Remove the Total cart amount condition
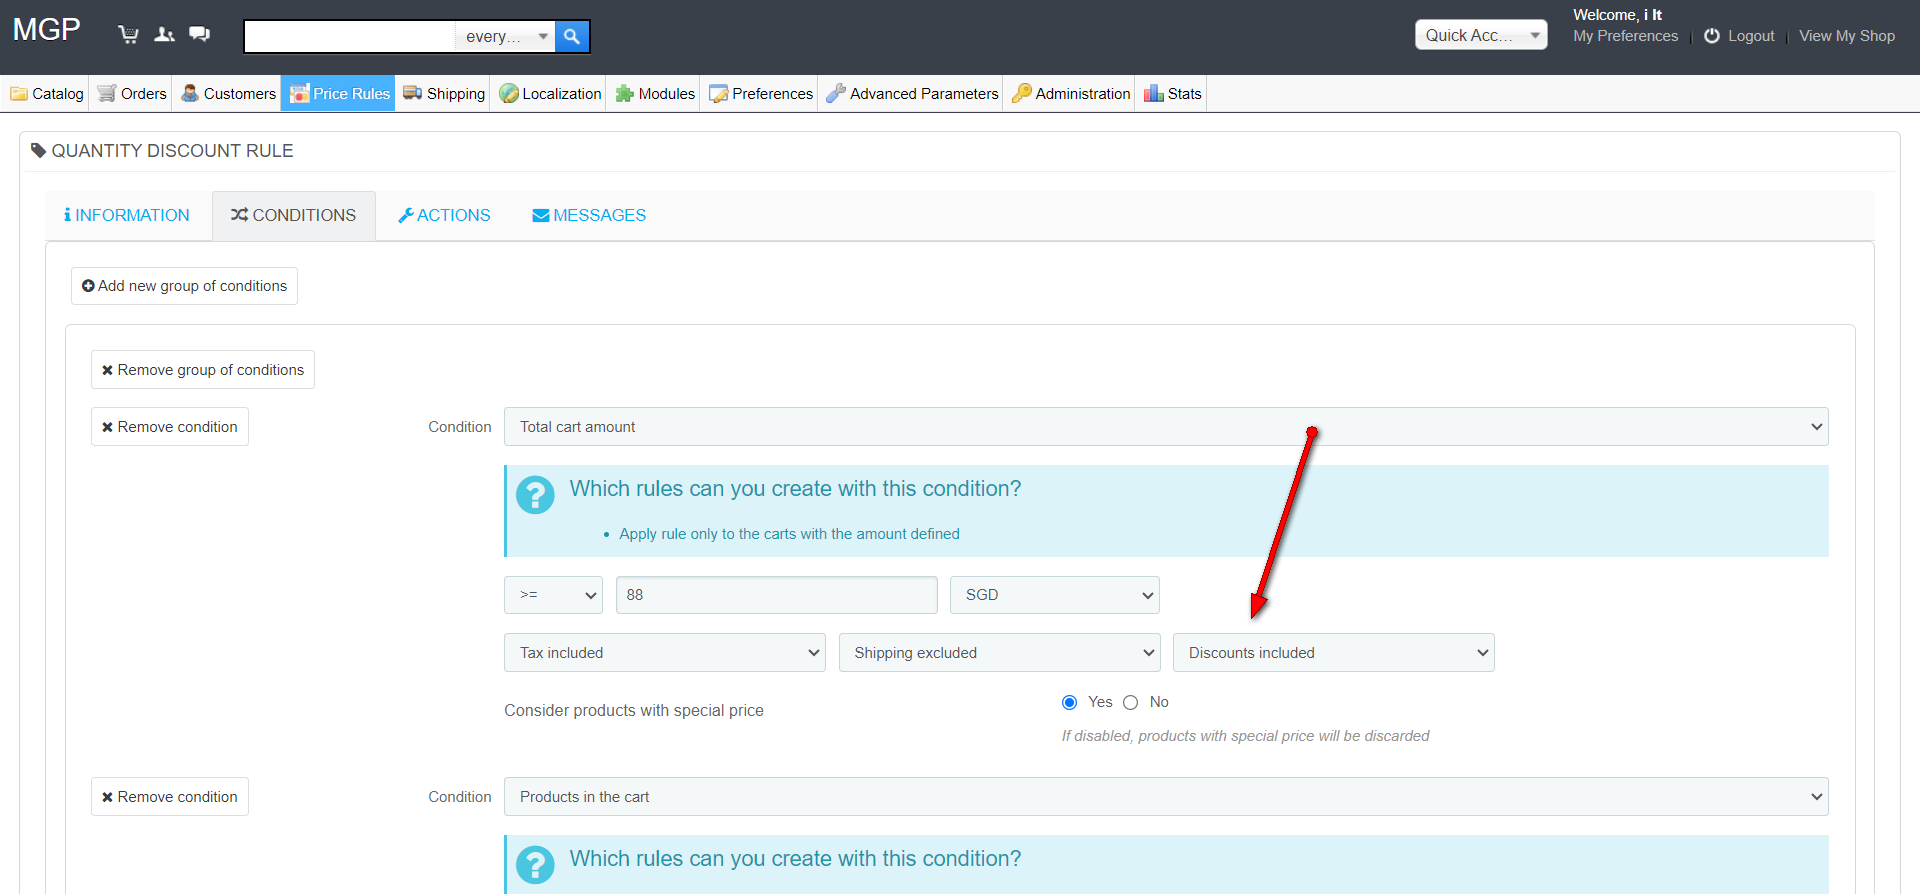 [x=170, y=427]
